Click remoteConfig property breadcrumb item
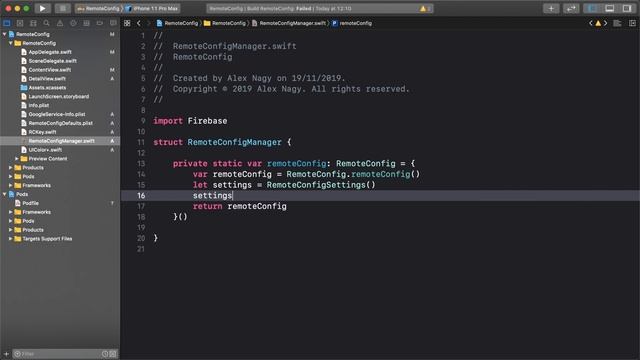 [x=352, y=23]
